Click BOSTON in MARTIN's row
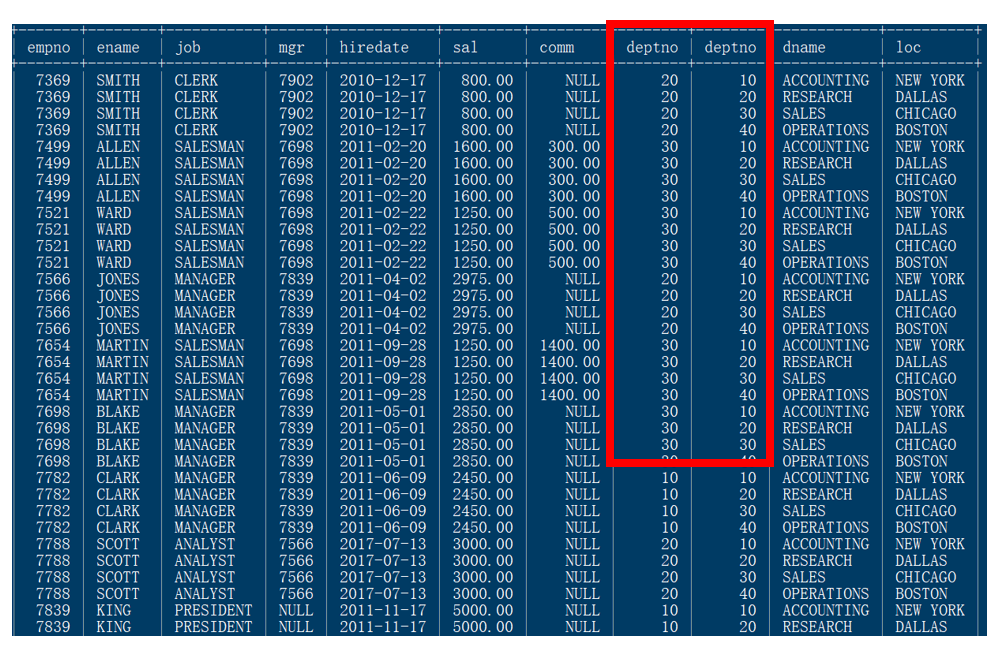 click(x=921, y=395)
